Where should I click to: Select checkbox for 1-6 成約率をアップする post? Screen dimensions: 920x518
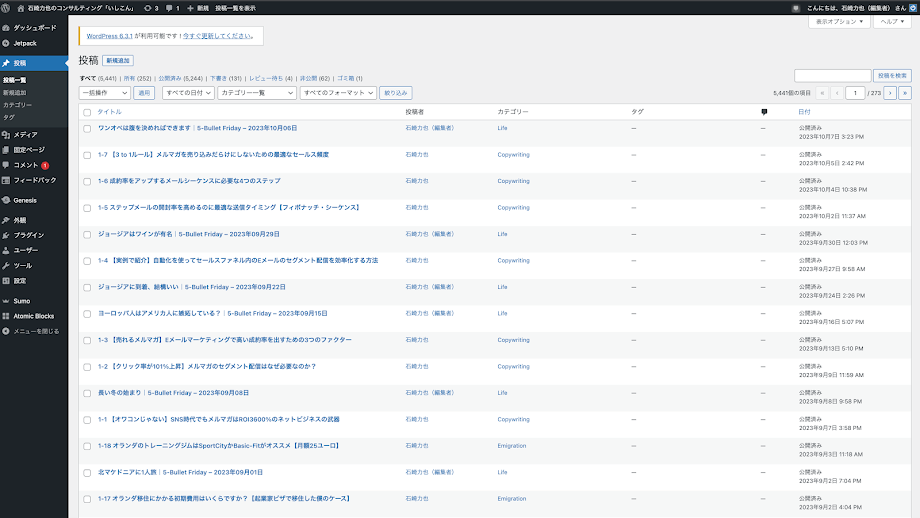tap(87, 181)
